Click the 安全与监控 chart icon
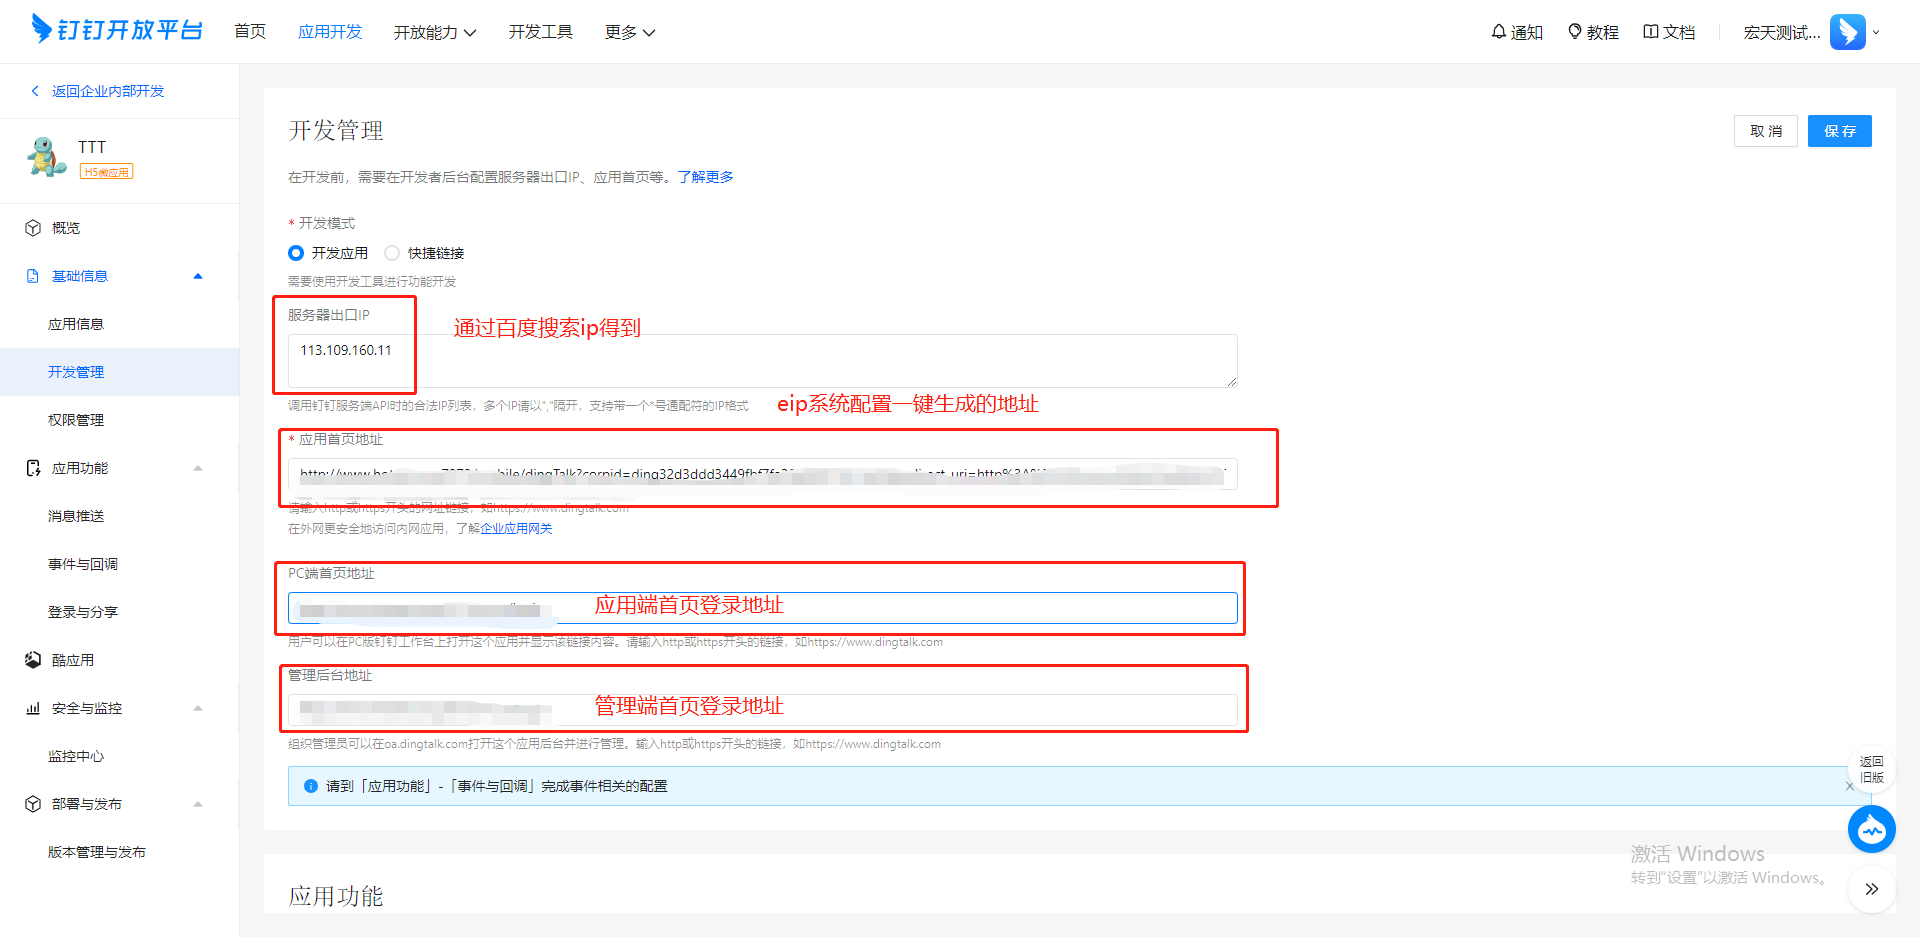 (x=33, y=708)
